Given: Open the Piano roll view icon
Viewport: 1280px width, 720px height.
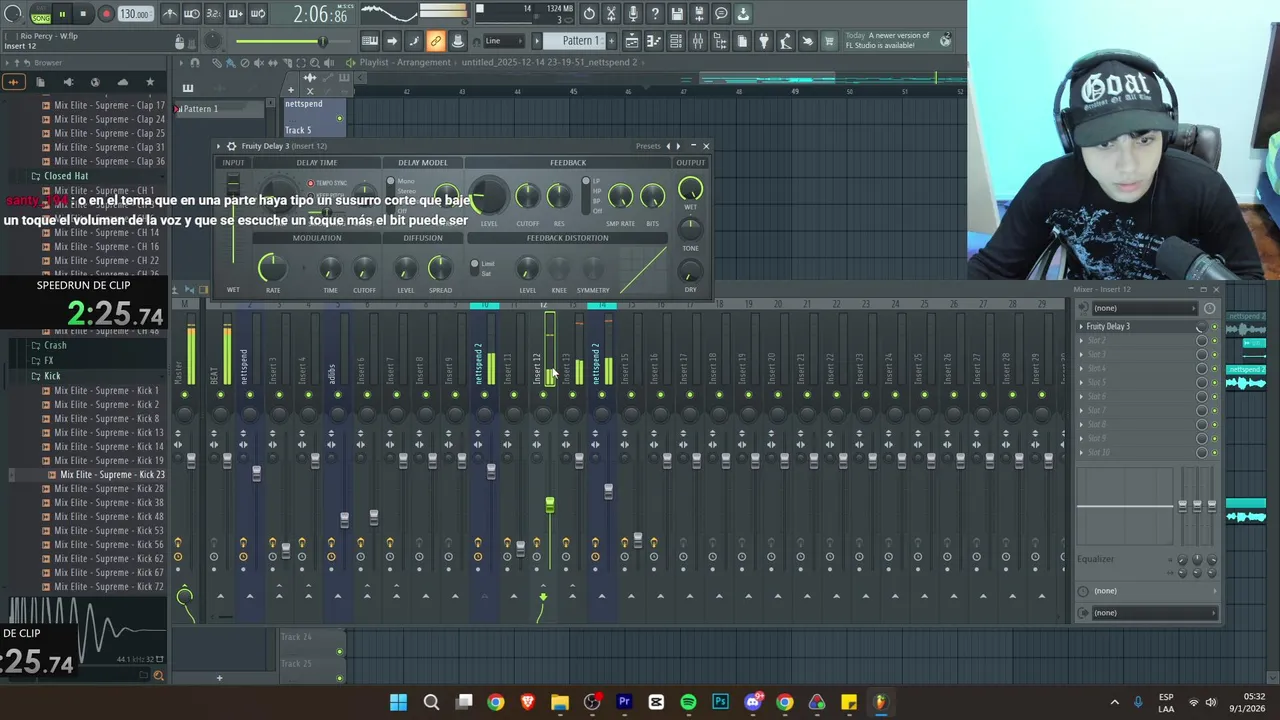Looking at the screenshot, I should point(654,41).
